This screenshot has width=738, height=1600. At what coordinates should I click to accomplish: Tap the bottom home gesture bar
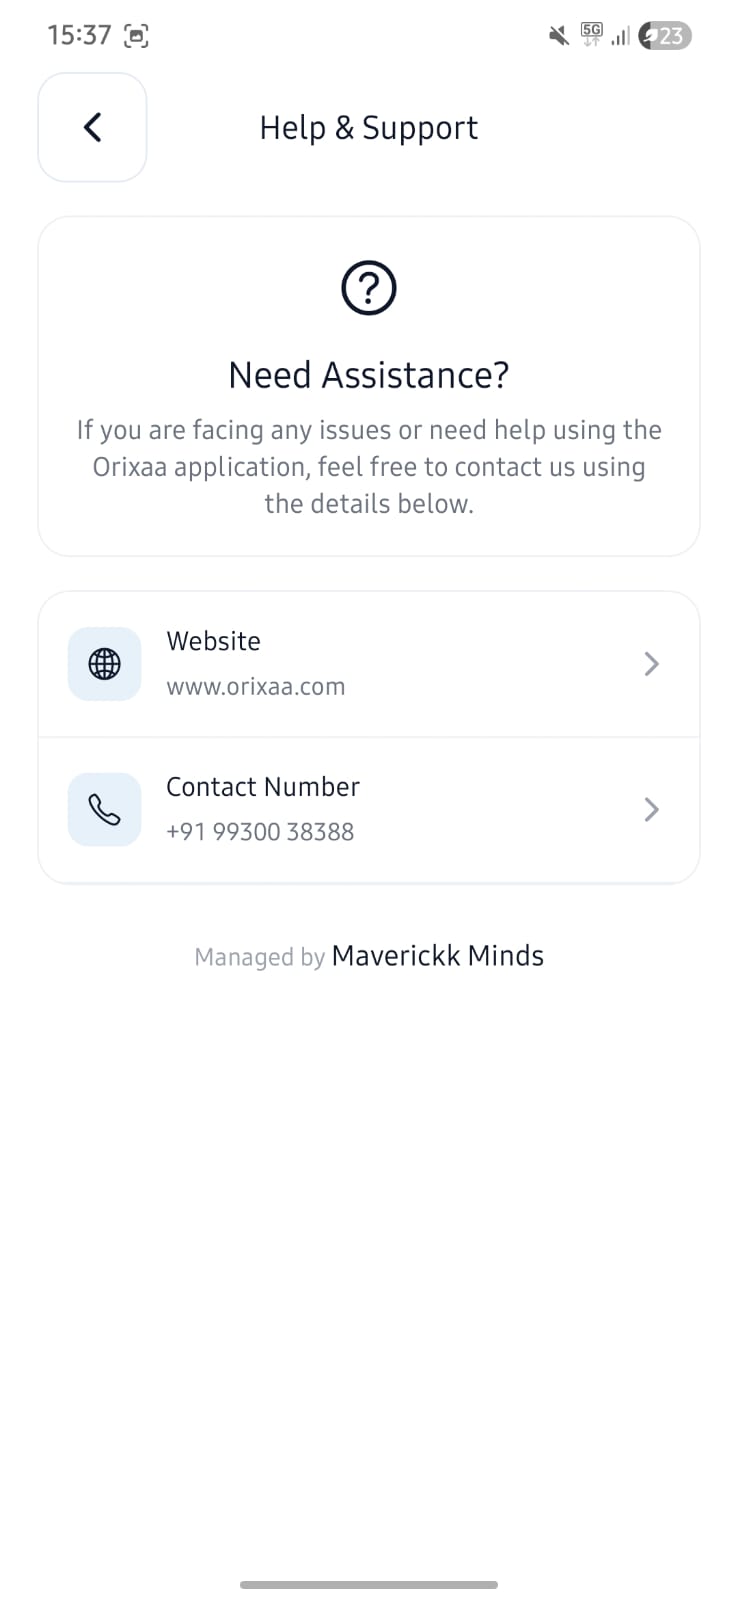click(369, 1584)
